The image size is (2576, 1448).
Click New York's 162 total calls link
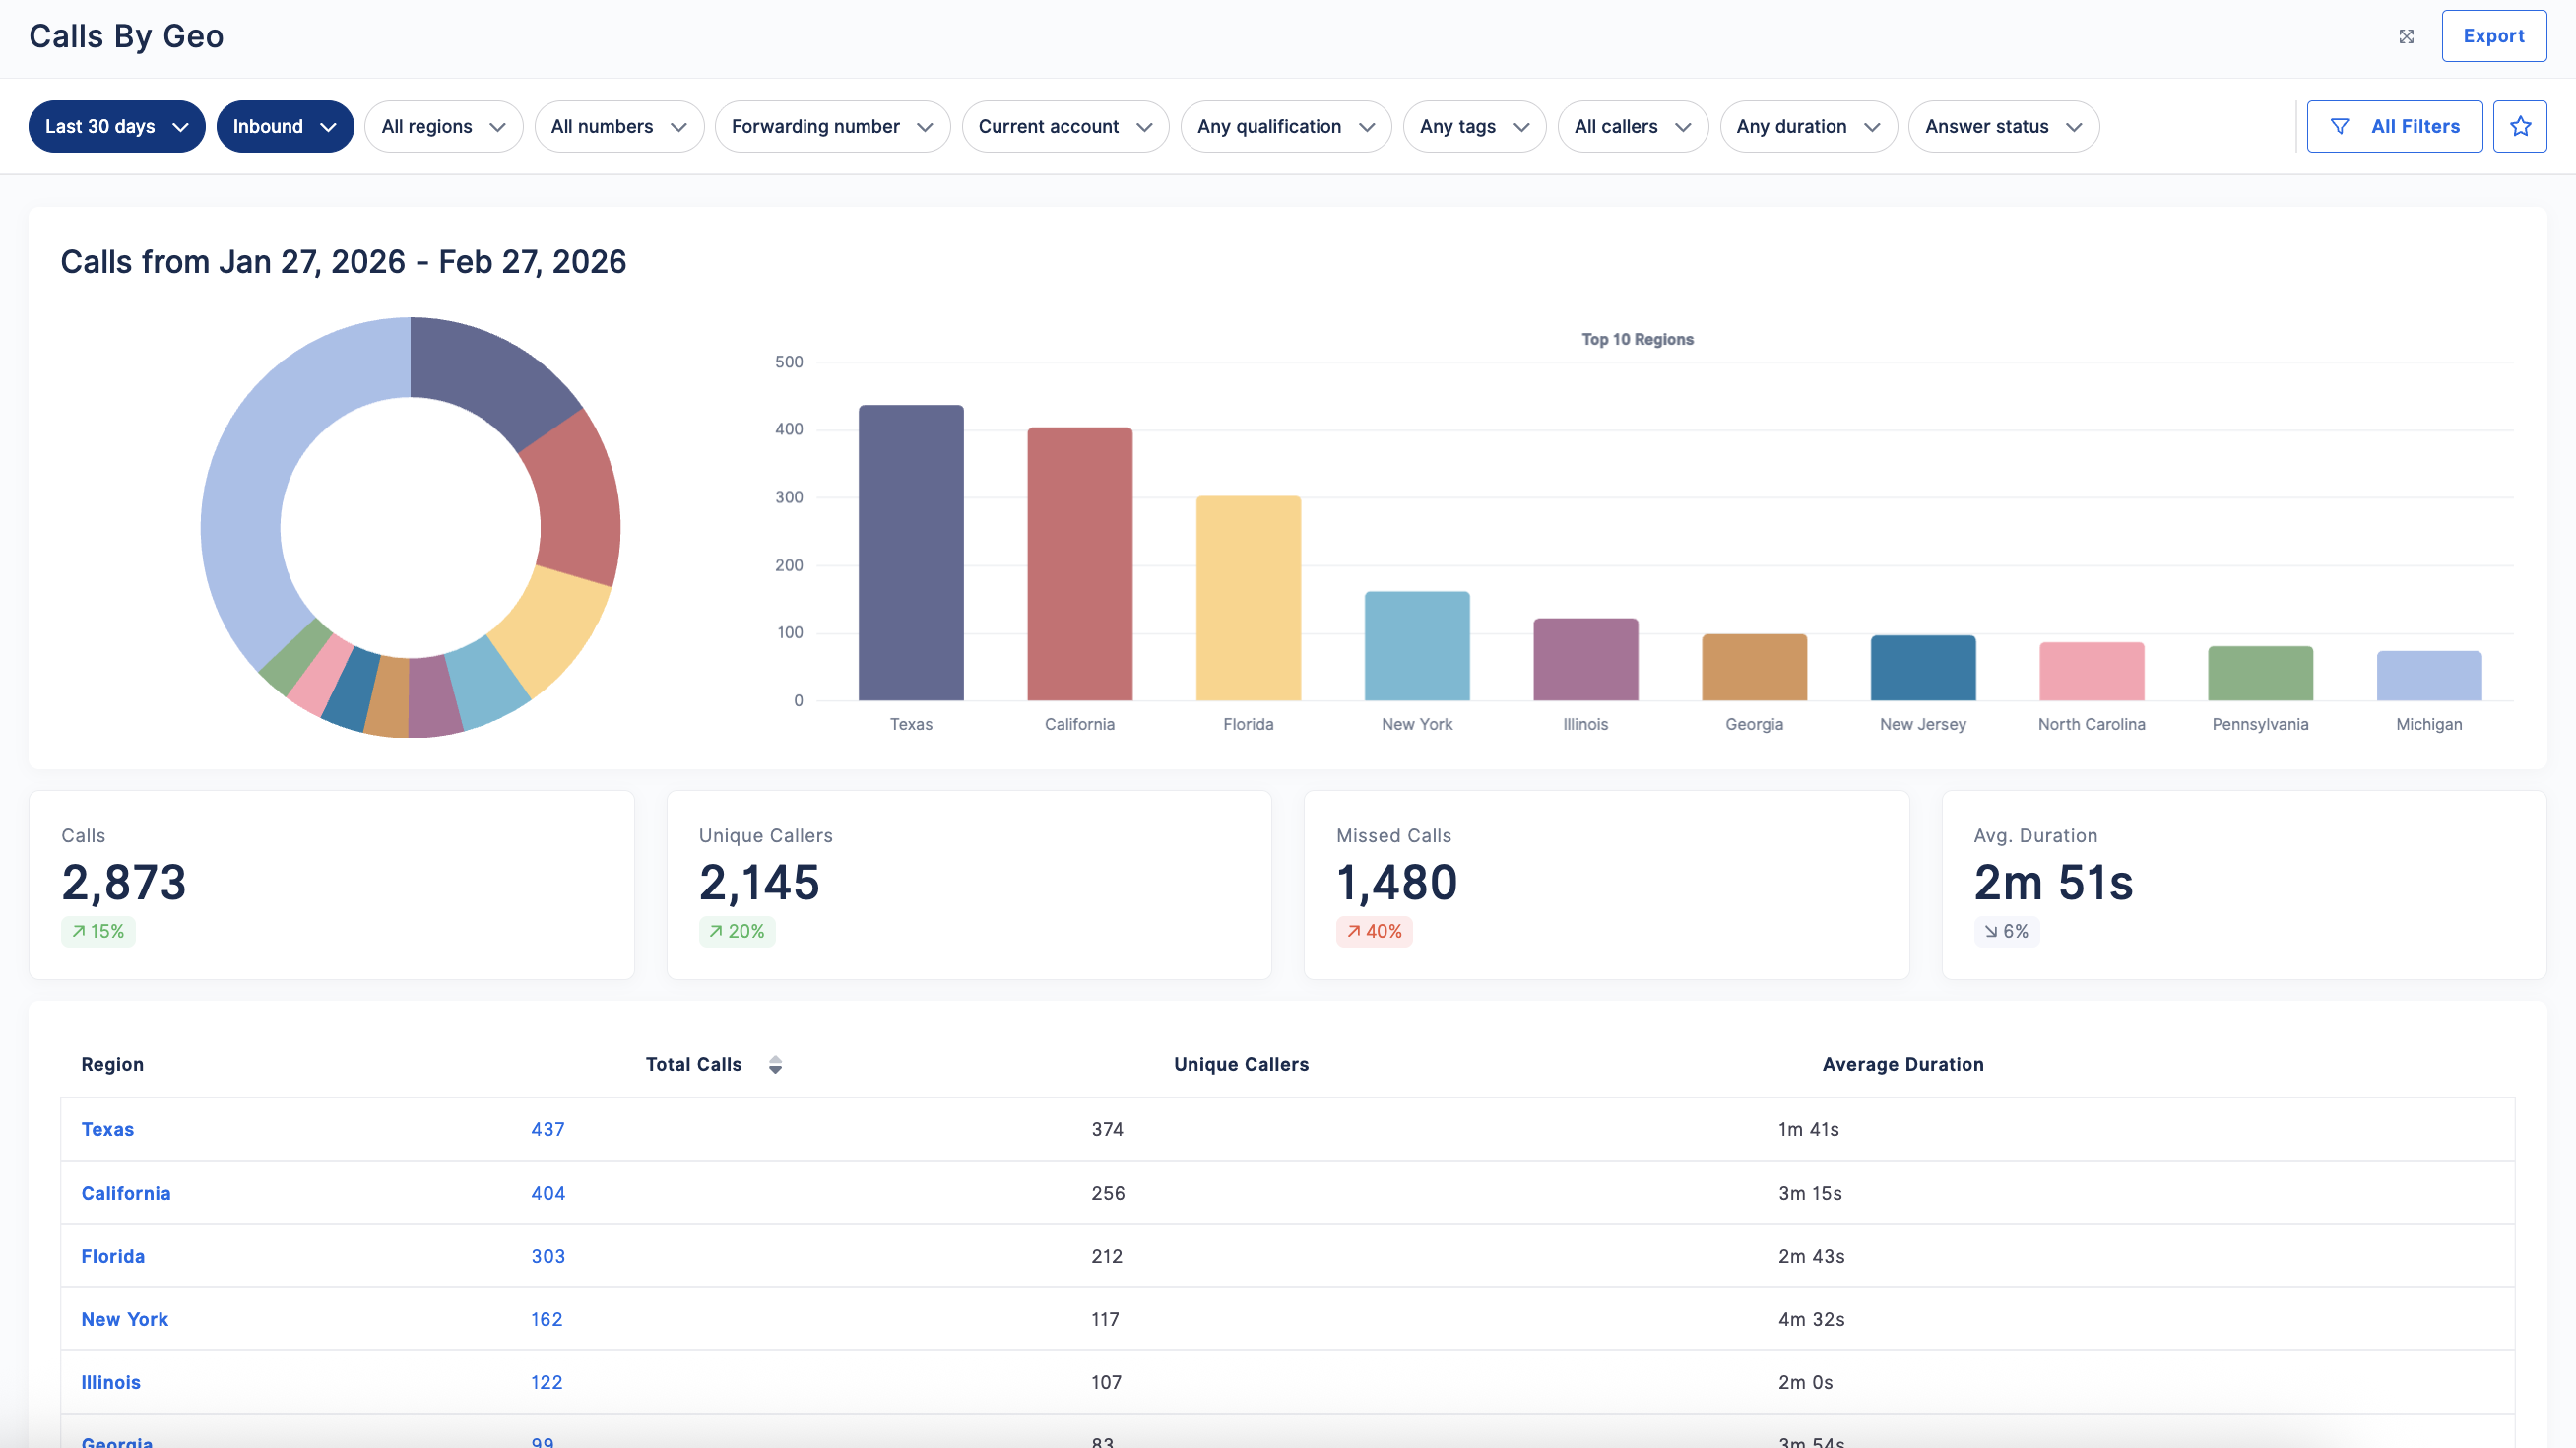coord(546,1320)
